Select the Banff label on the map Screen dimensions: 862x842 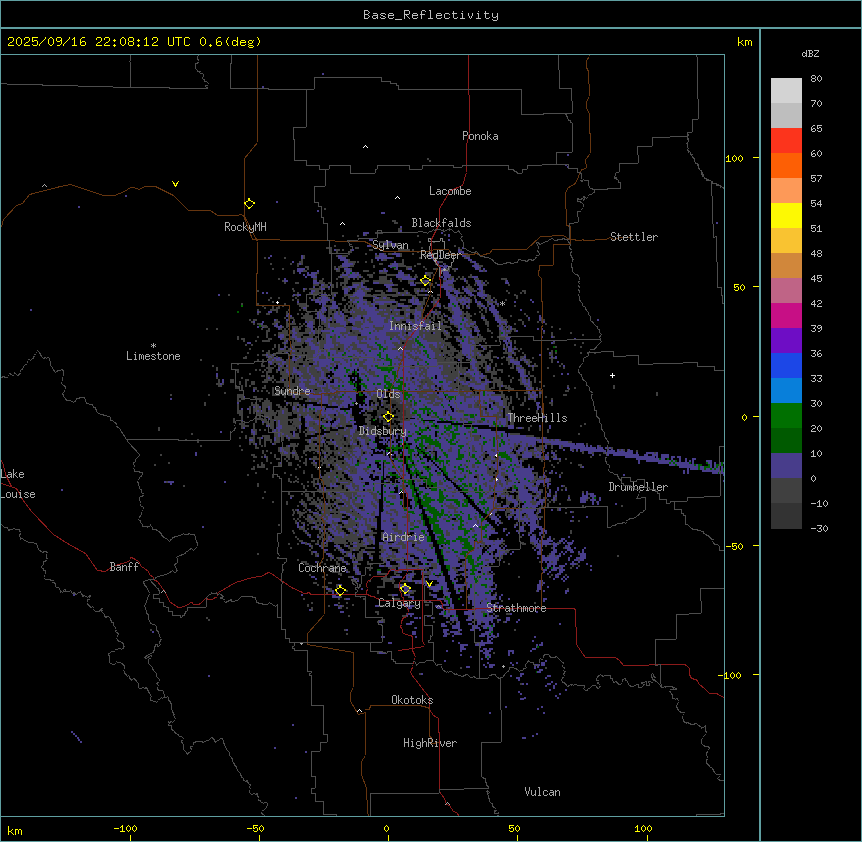pyautogui.click(x=124, y=568)
